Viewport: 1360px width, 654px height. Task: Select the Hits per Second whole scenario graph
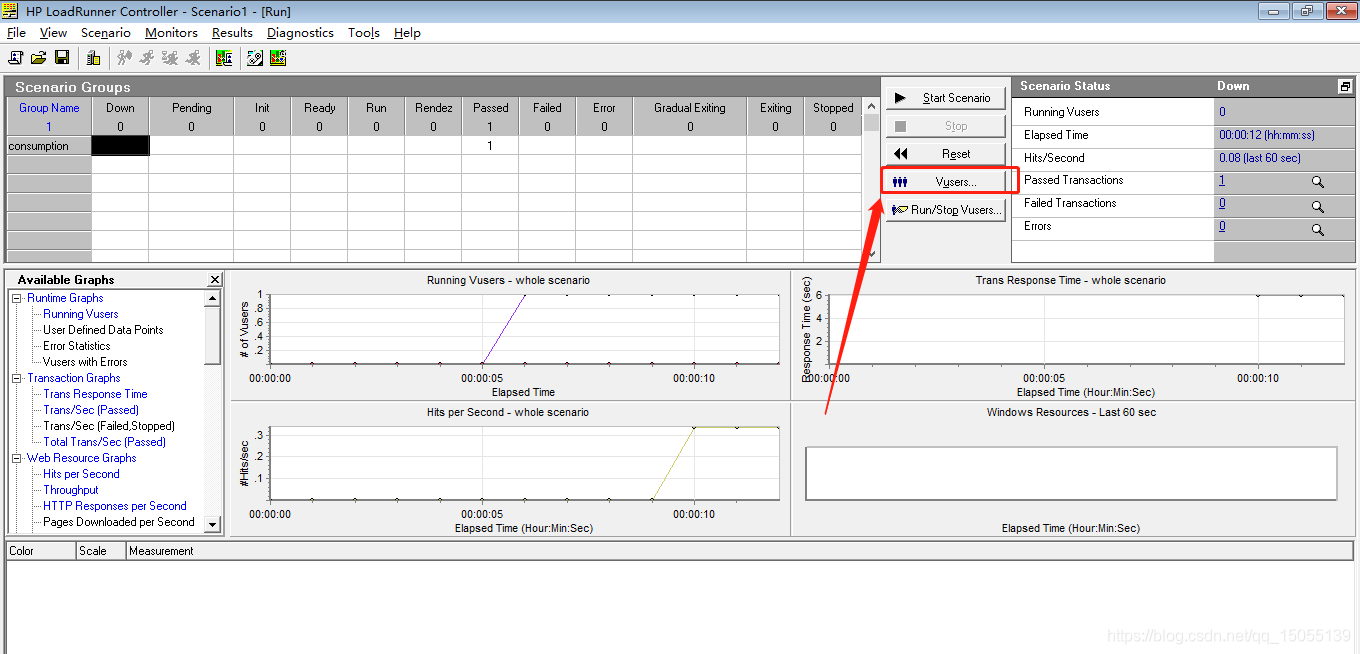tap(509, 469)
